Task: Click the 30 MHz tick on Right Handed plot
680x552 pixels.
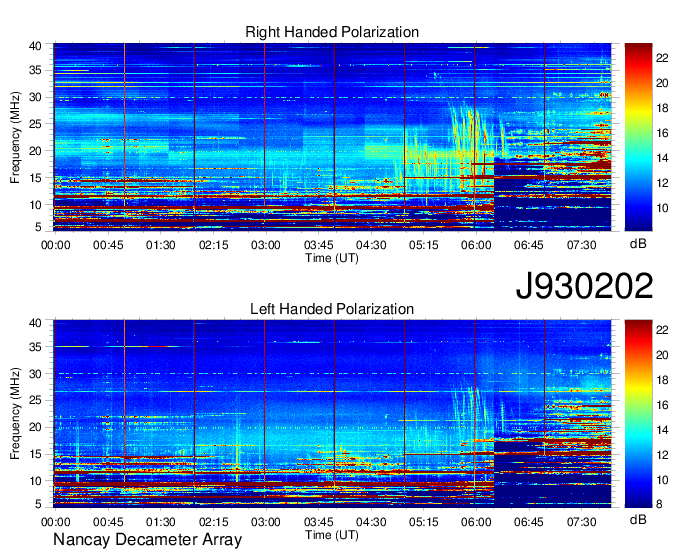Action: (35, 97)
